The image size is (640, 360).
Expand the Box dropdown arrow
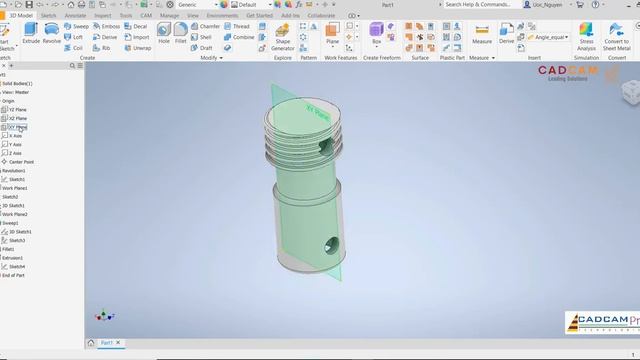(376, 47)
